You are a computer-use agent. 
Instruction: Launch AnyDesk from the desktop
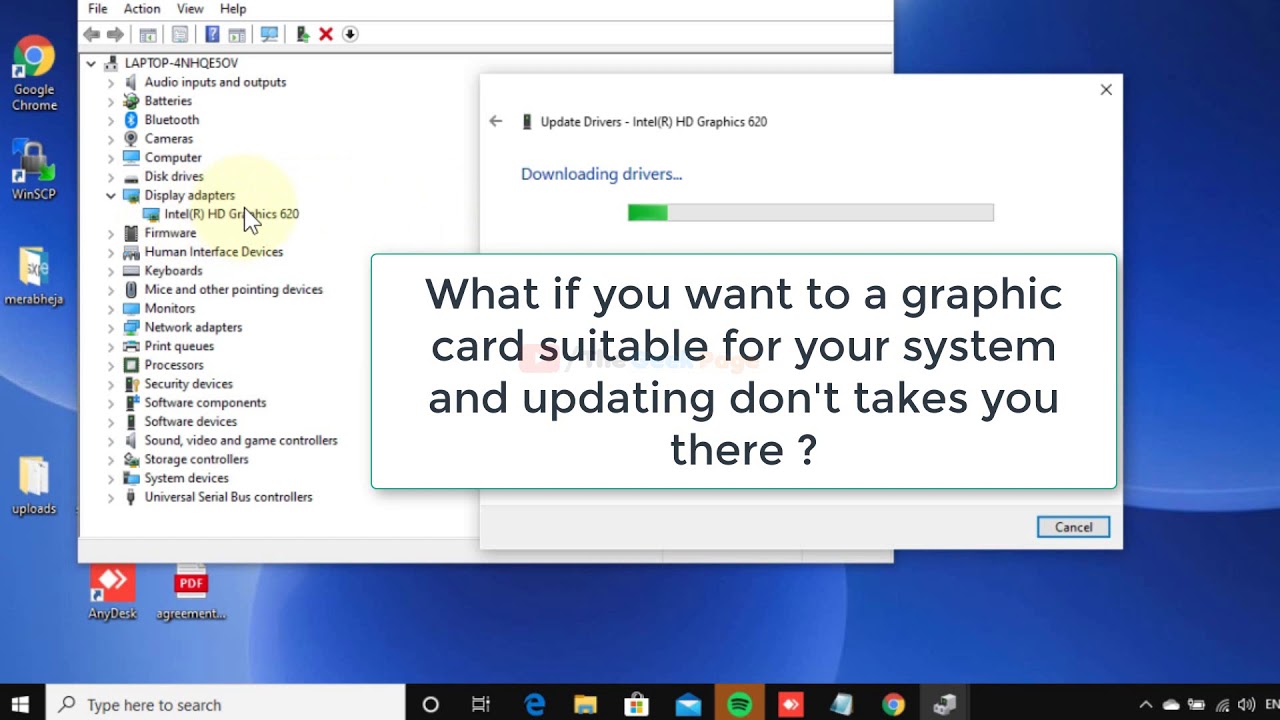[x=112, y=593]
